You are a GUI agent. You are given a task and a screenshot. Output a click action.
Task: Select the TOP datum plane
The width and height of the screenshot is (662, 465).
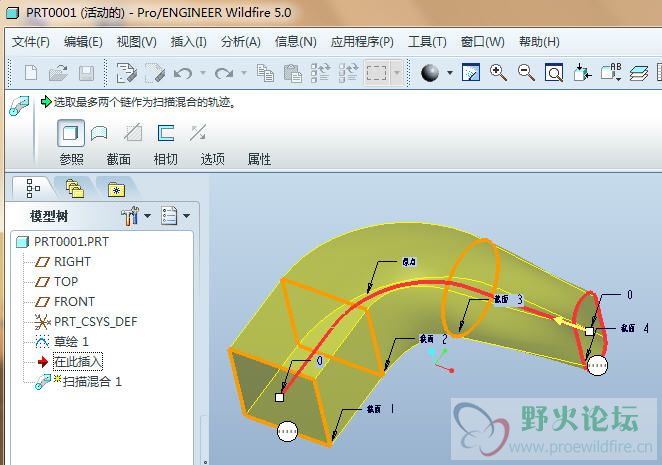click(56, 281)
